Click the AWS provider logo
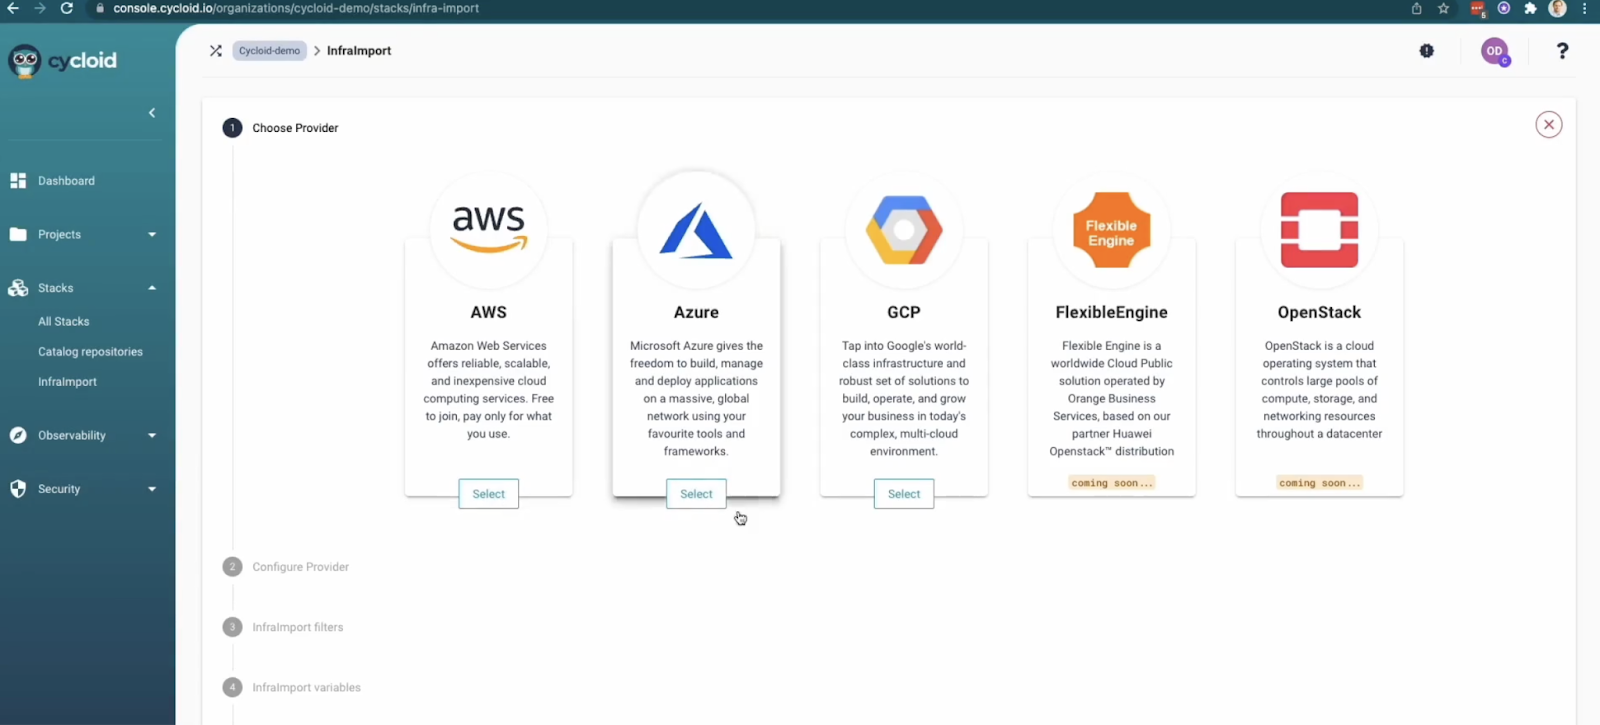Viewport: 1600px width, 725px height. point(488,229)
